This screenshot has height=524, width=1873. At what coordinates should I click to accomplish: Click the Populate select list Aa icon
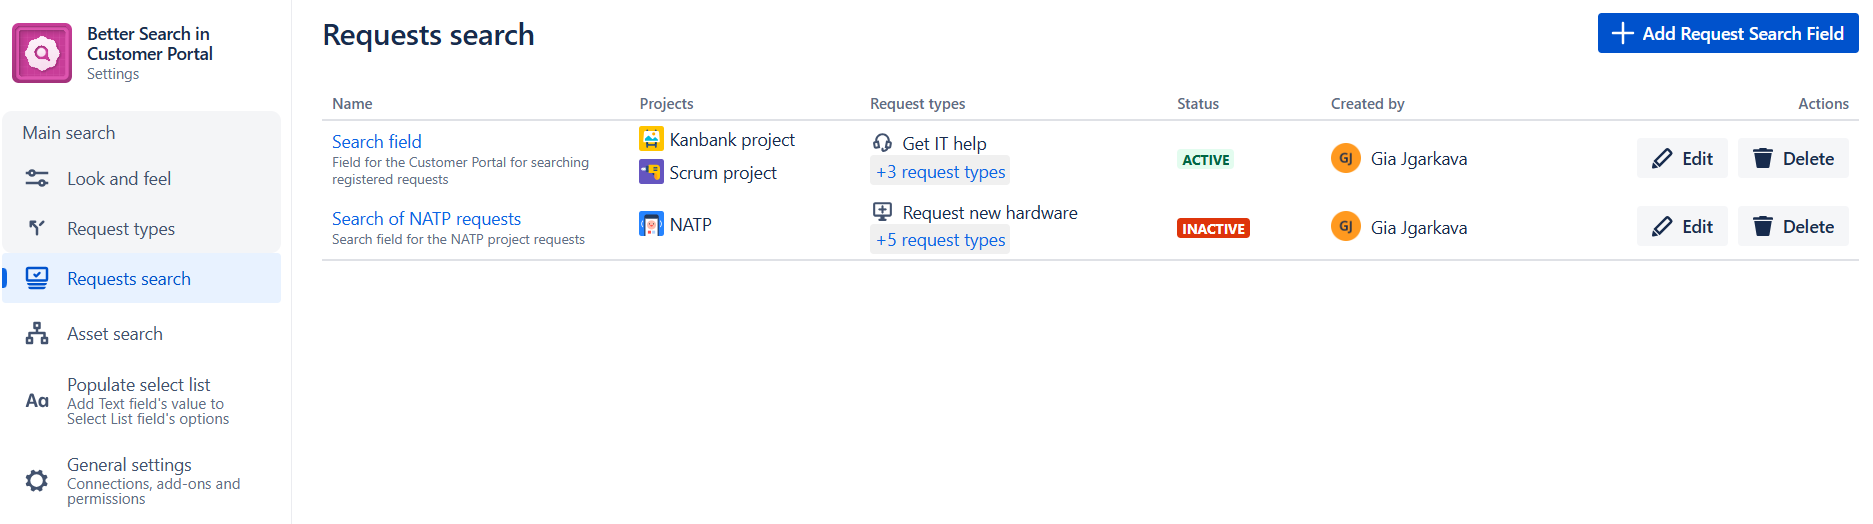point(37,401)
